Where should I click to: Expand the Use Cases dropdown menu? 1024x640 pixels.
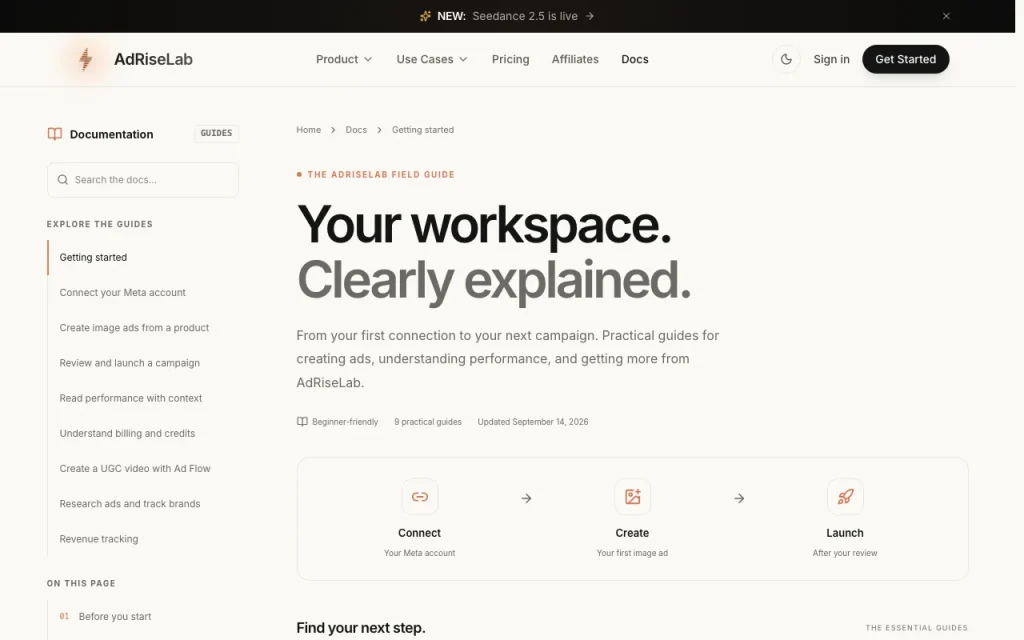click(x=432, y=59)
